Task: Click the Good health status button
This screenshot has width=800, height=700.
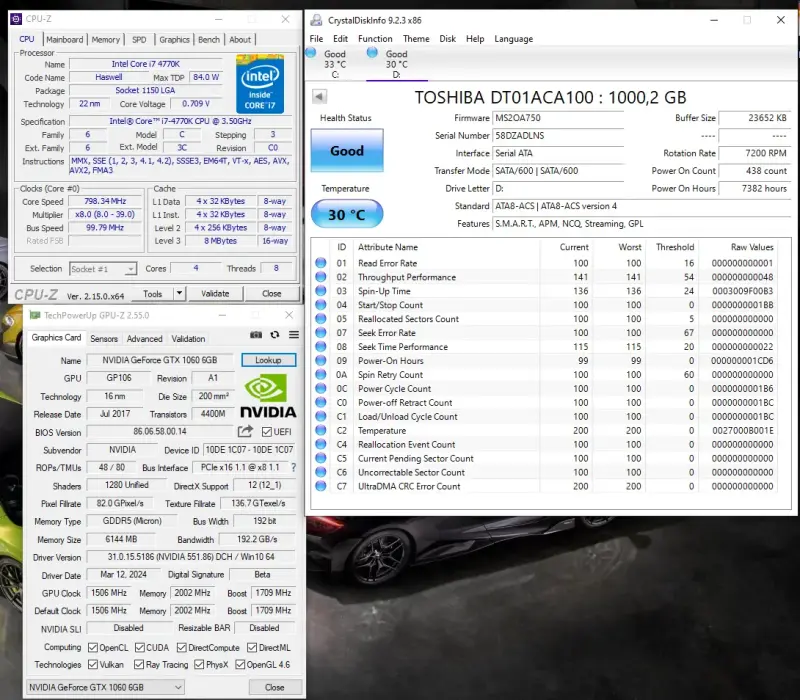Action: pyautogui.click(x=347, y=151)
